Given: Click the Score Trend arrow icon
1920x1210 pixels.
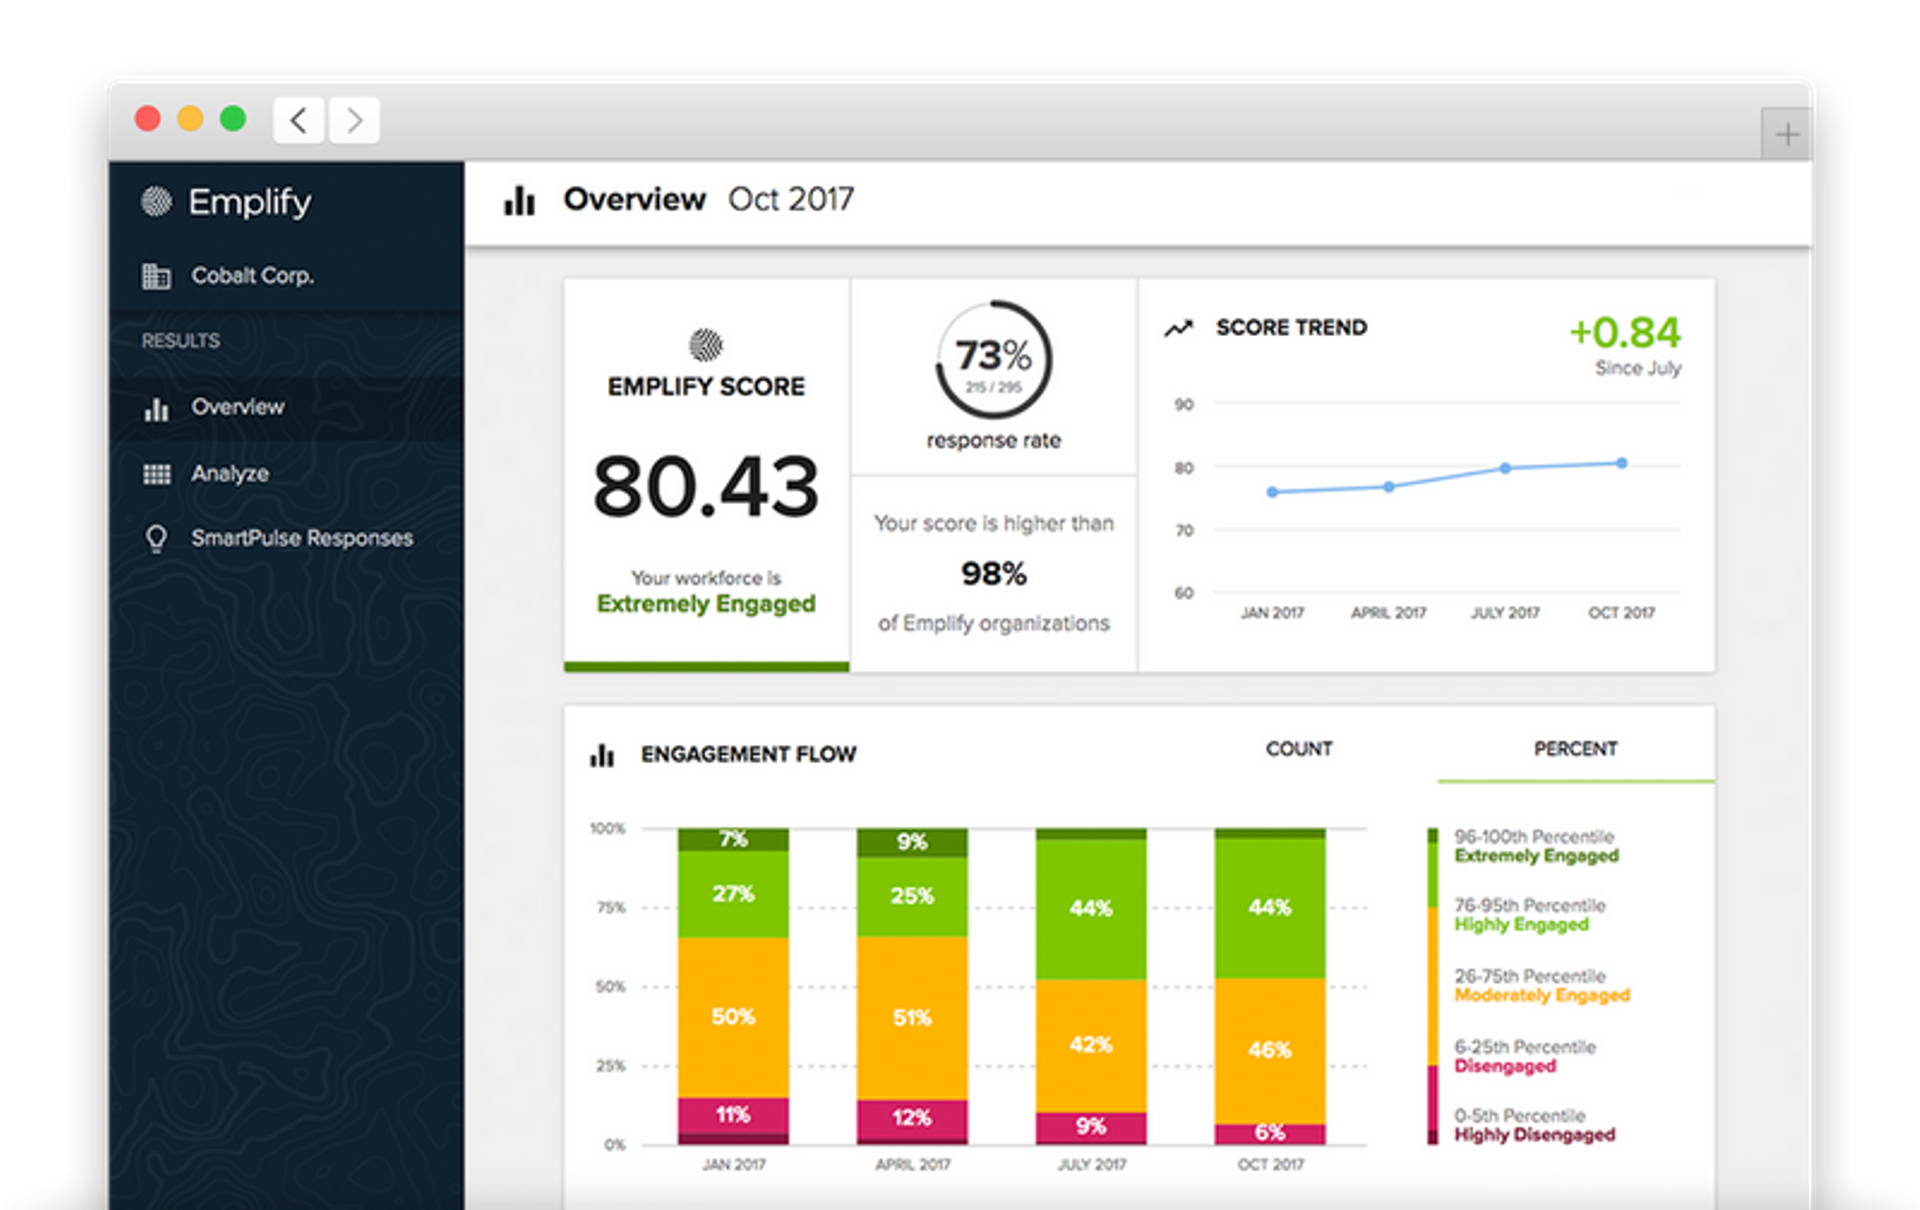Looking at the screenshot, I should pyautogui.click(x=1177, y=326).
